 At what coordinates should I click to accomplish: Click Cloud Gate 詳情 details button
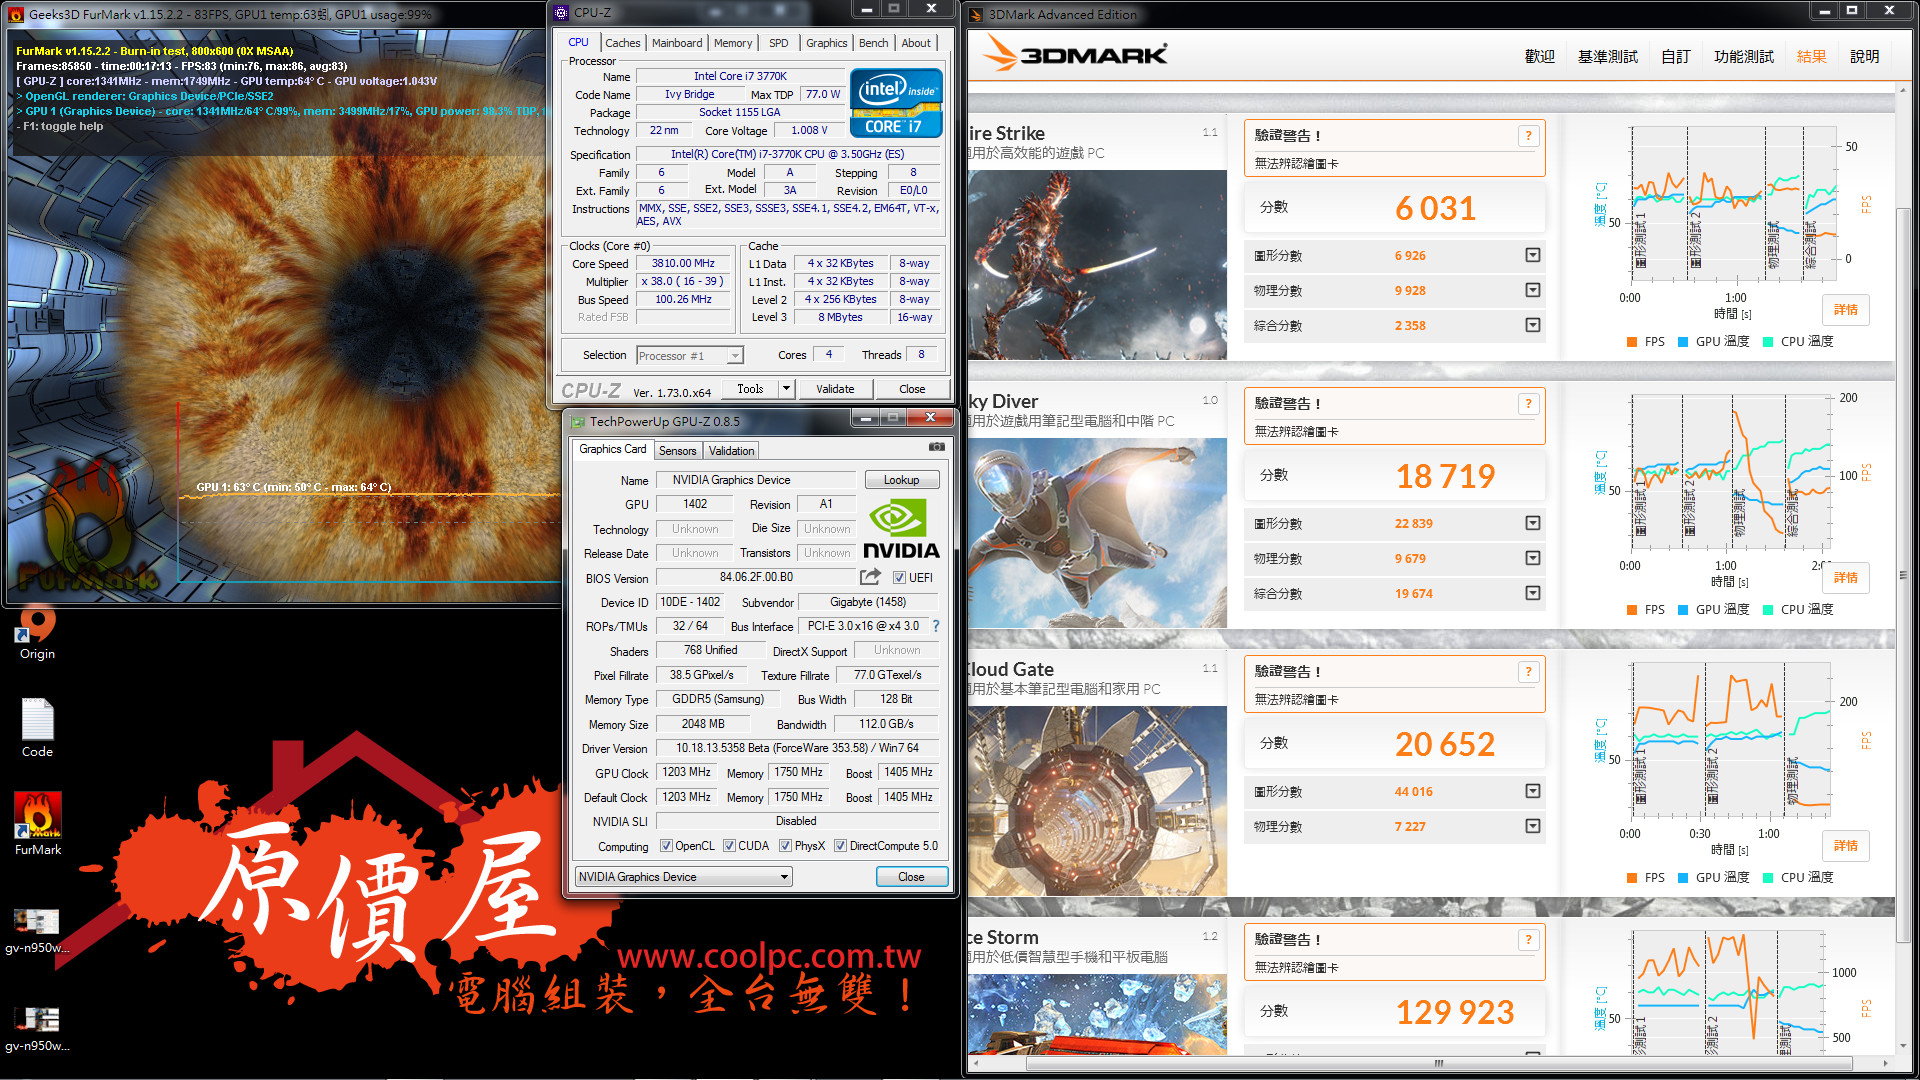[x=1846, y=846]
